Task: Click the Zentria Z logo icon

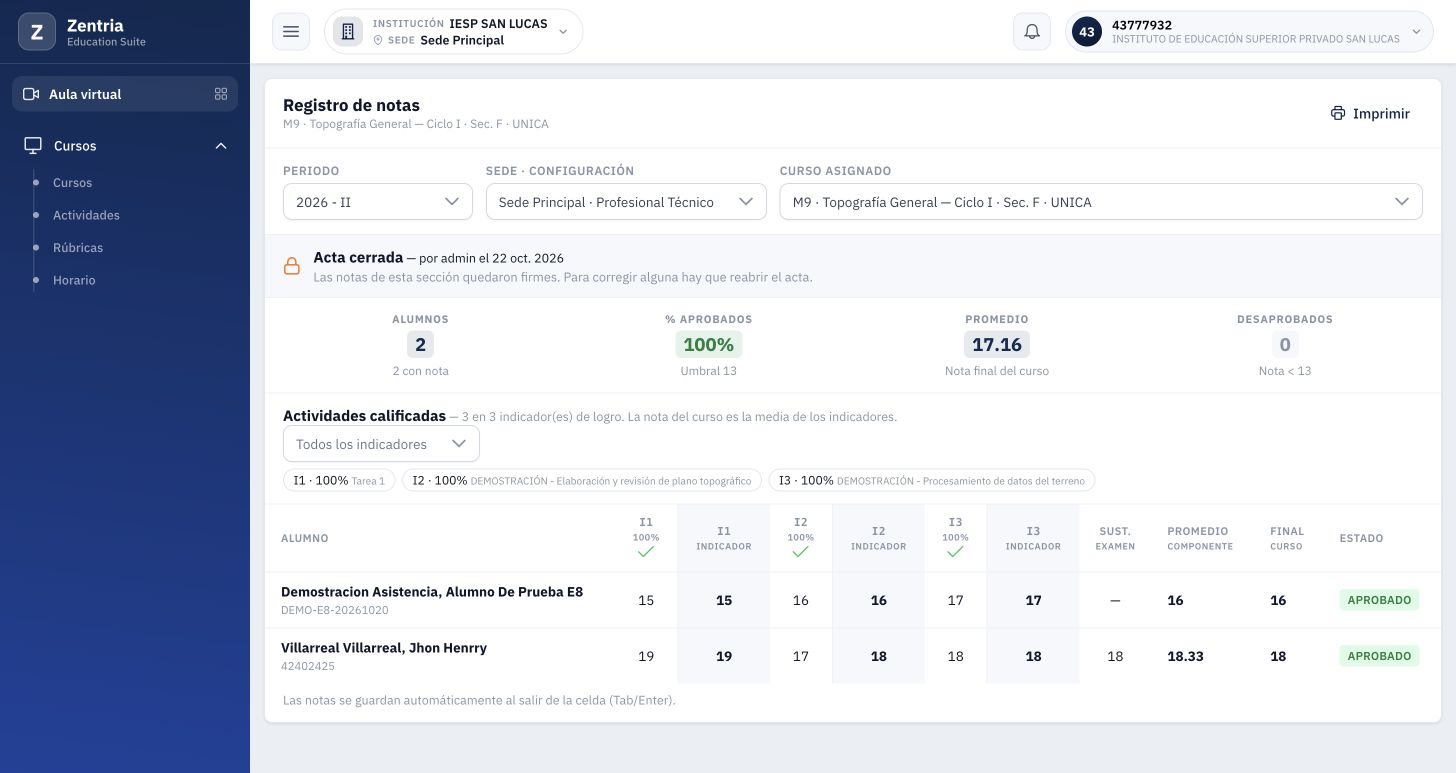Action: [37, 32]
